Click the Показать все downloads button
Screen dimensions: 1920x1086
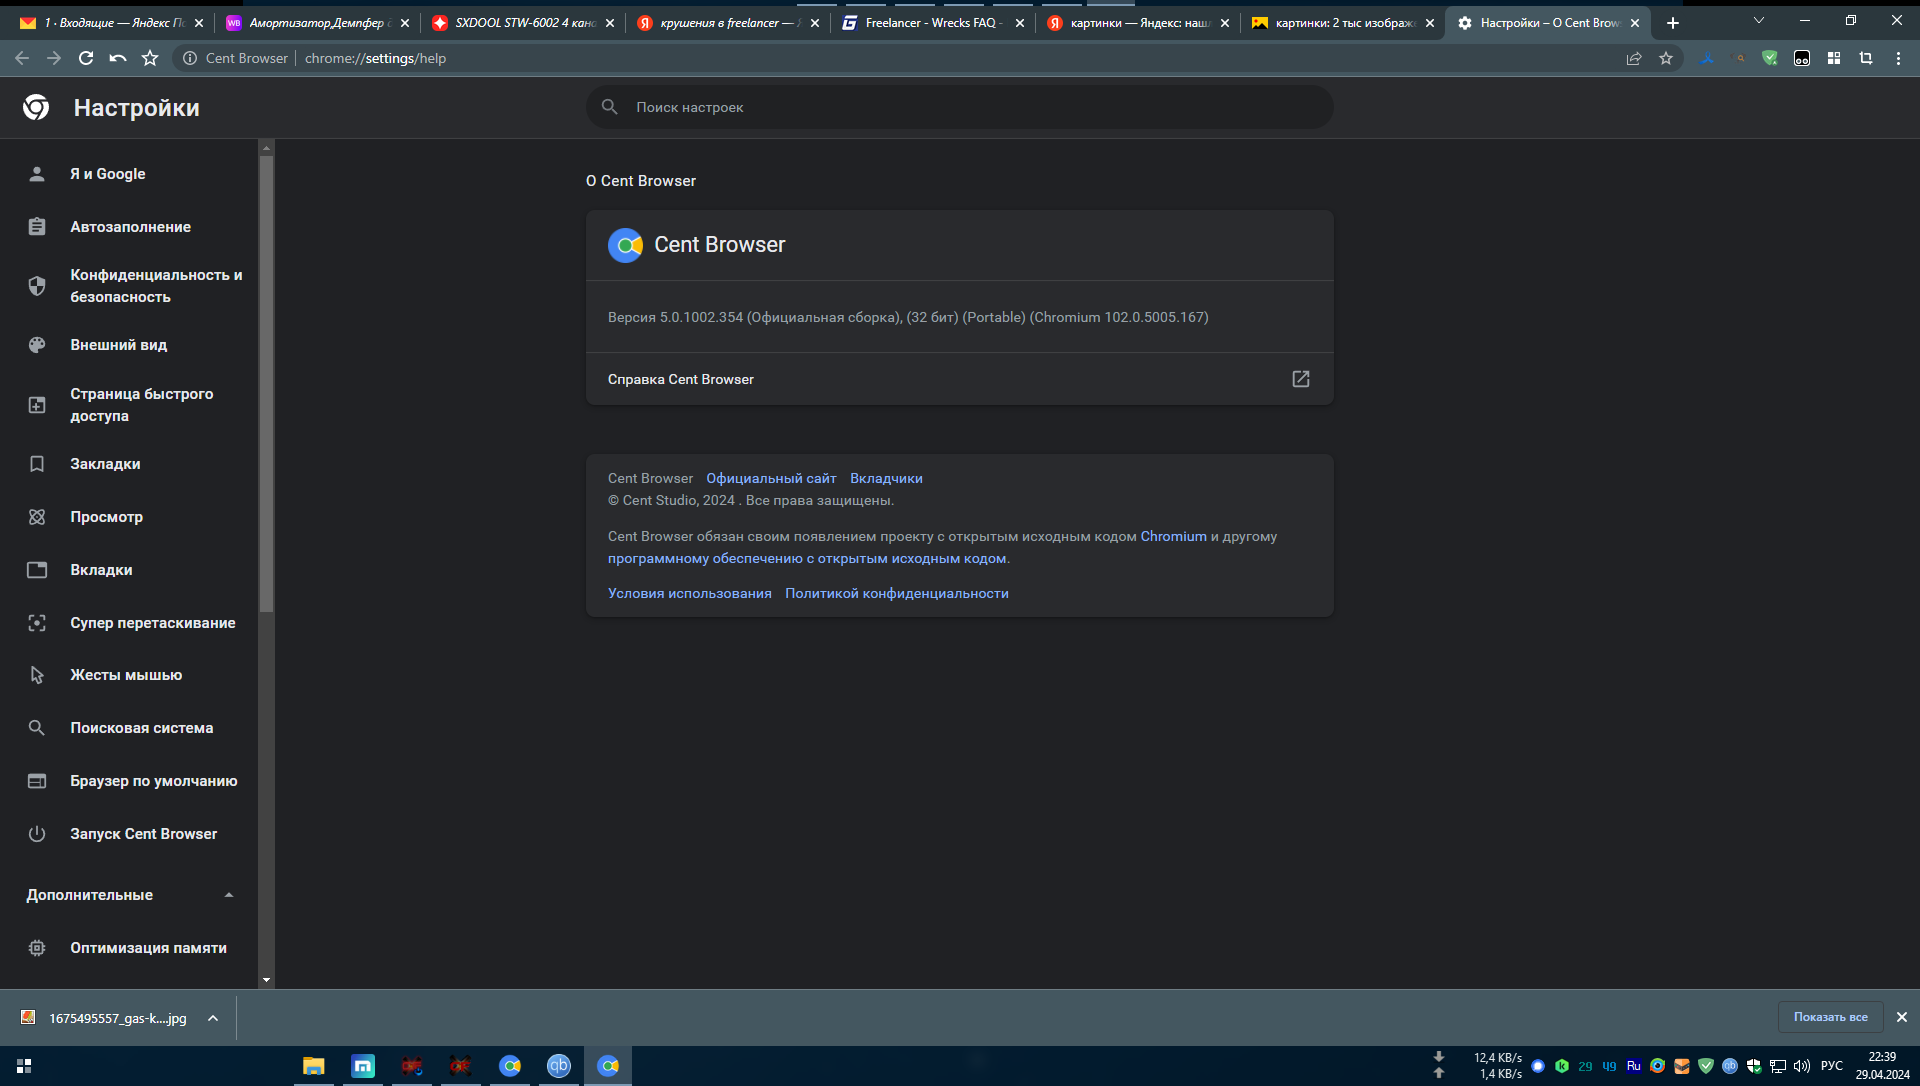click(1830, 1017)
